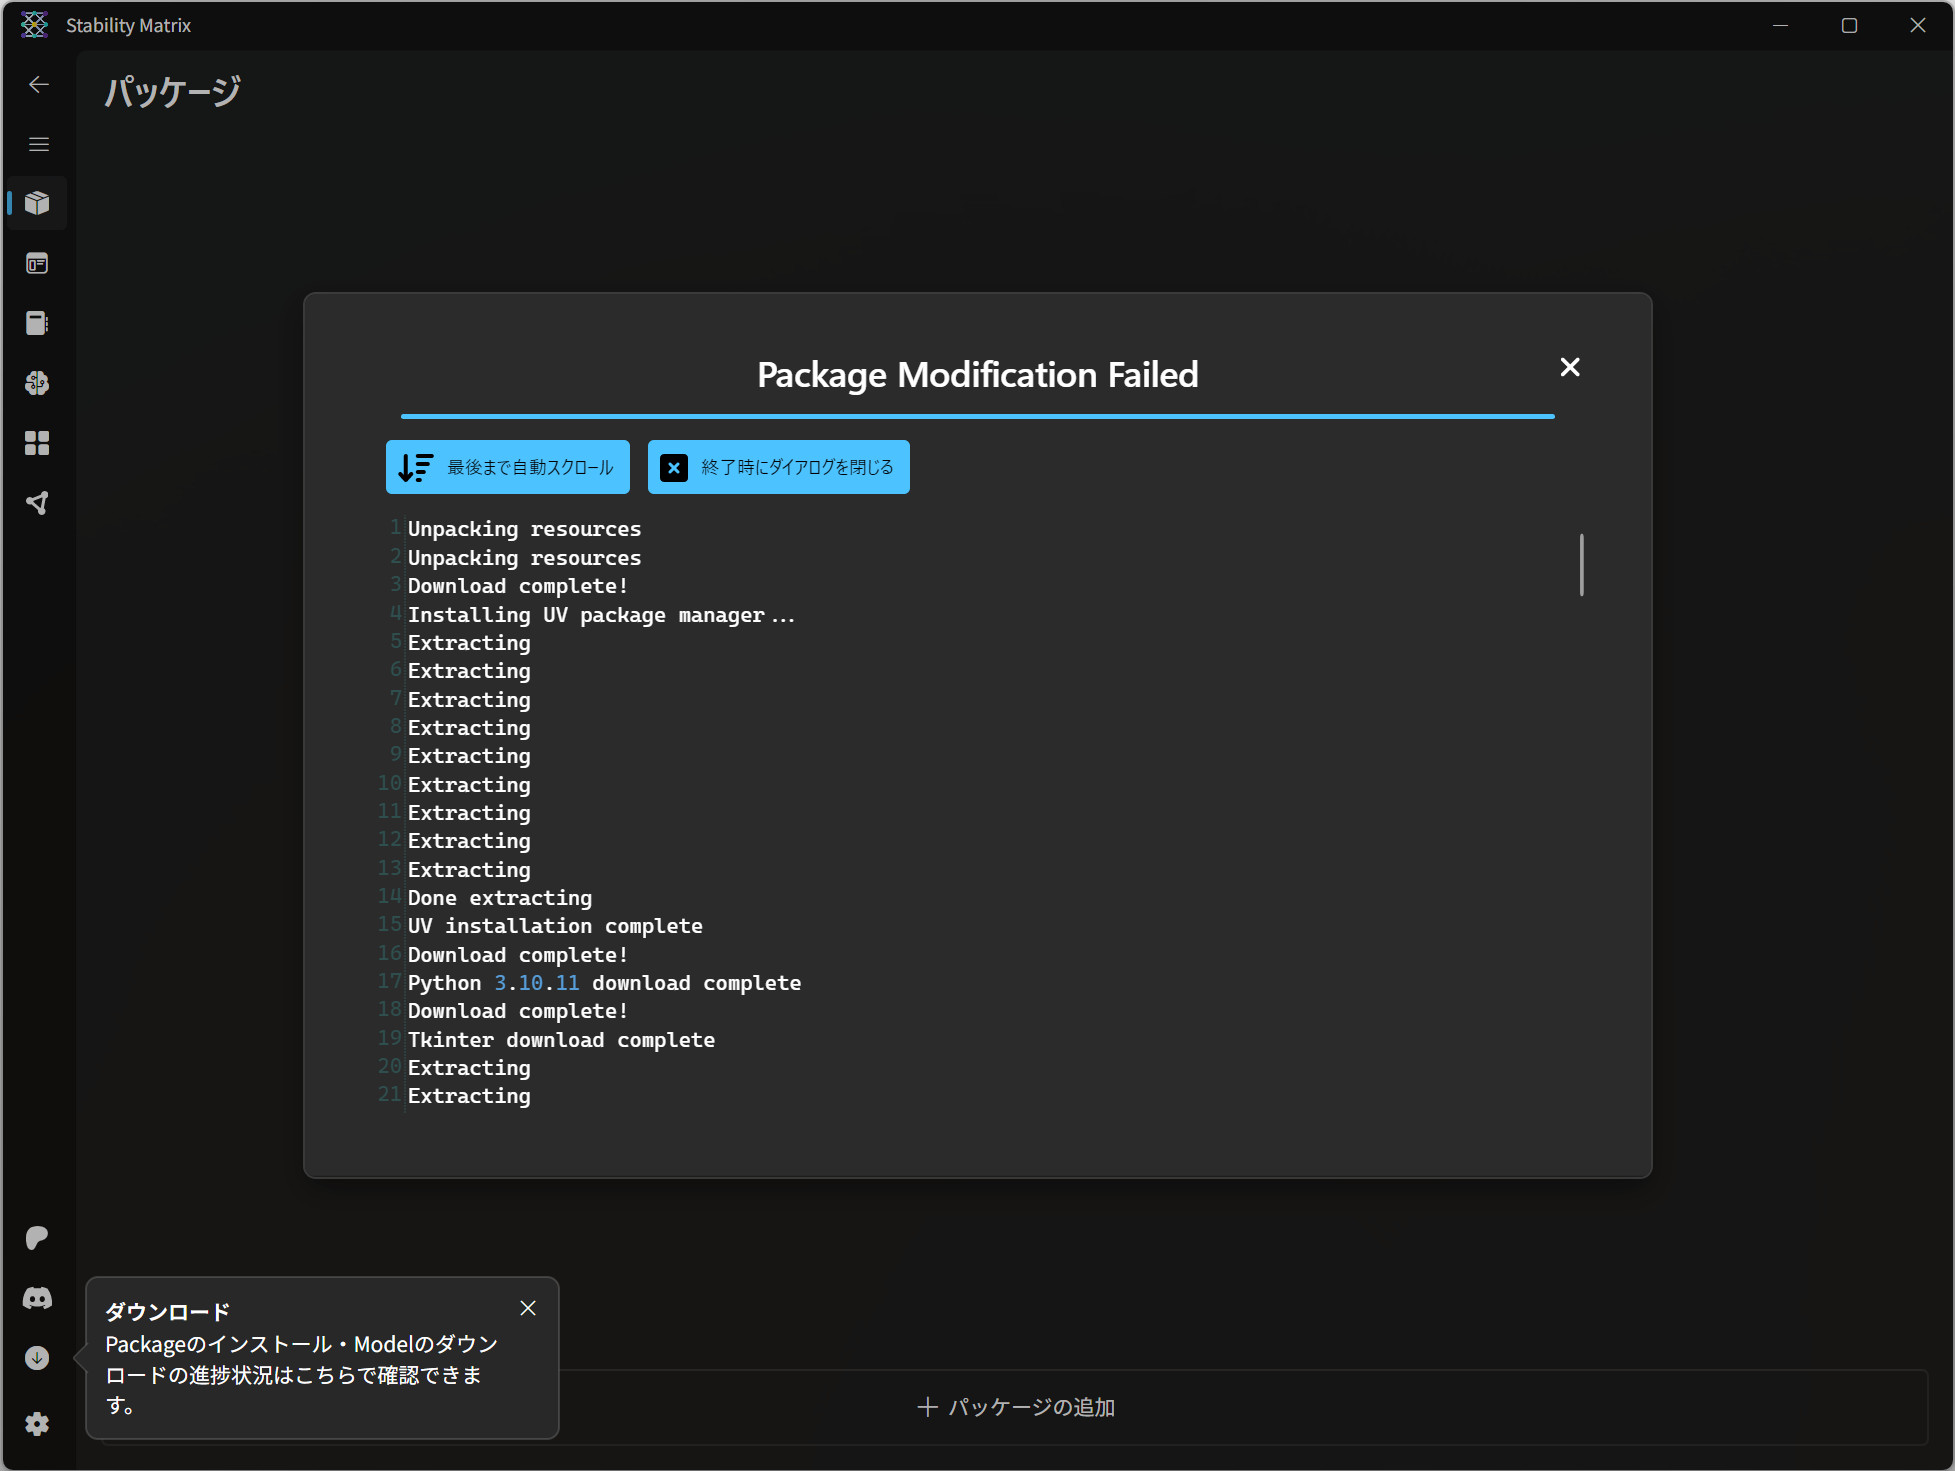
Task: Expand the hamburger navigation menu
Action: point(39,144)
